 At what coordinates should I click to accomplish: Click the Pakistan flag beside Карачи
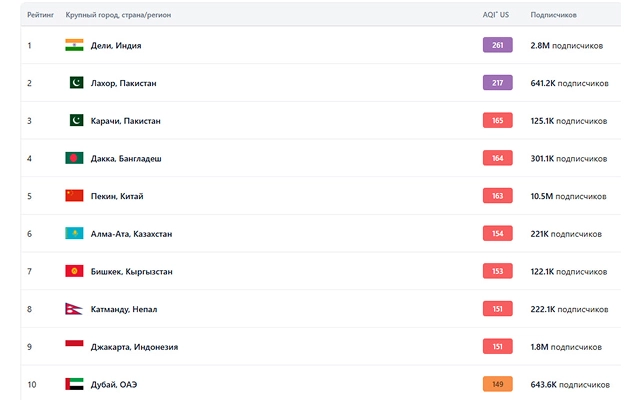point(74,120)
